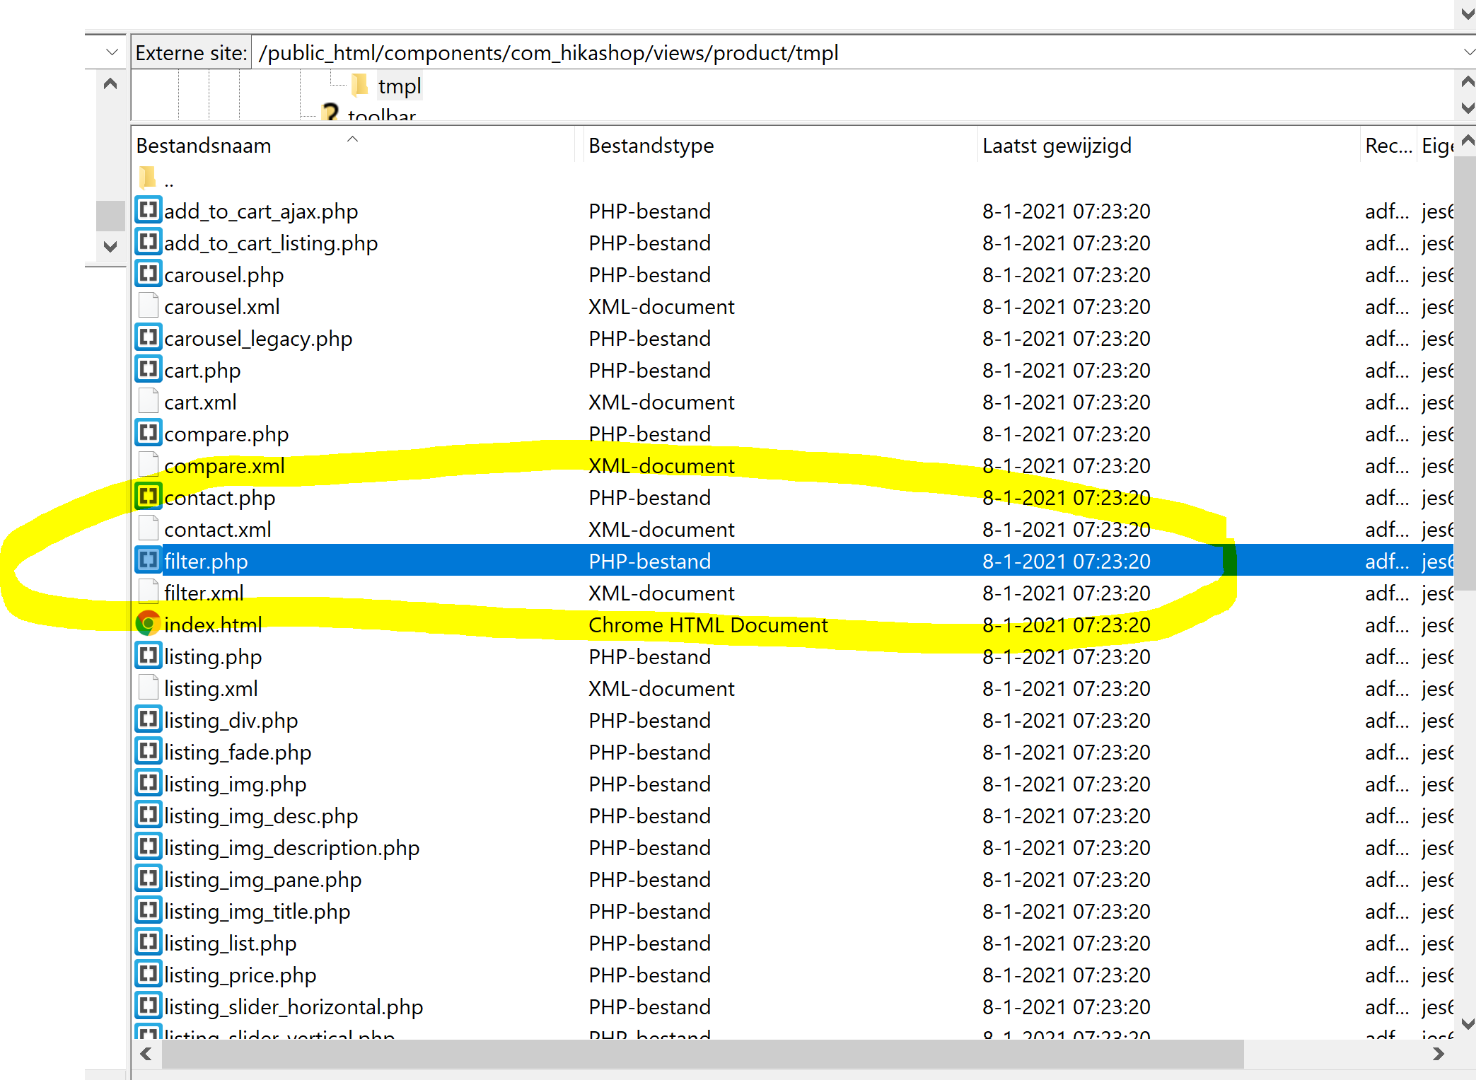Click the Rec... column header

click(1388, 146)
